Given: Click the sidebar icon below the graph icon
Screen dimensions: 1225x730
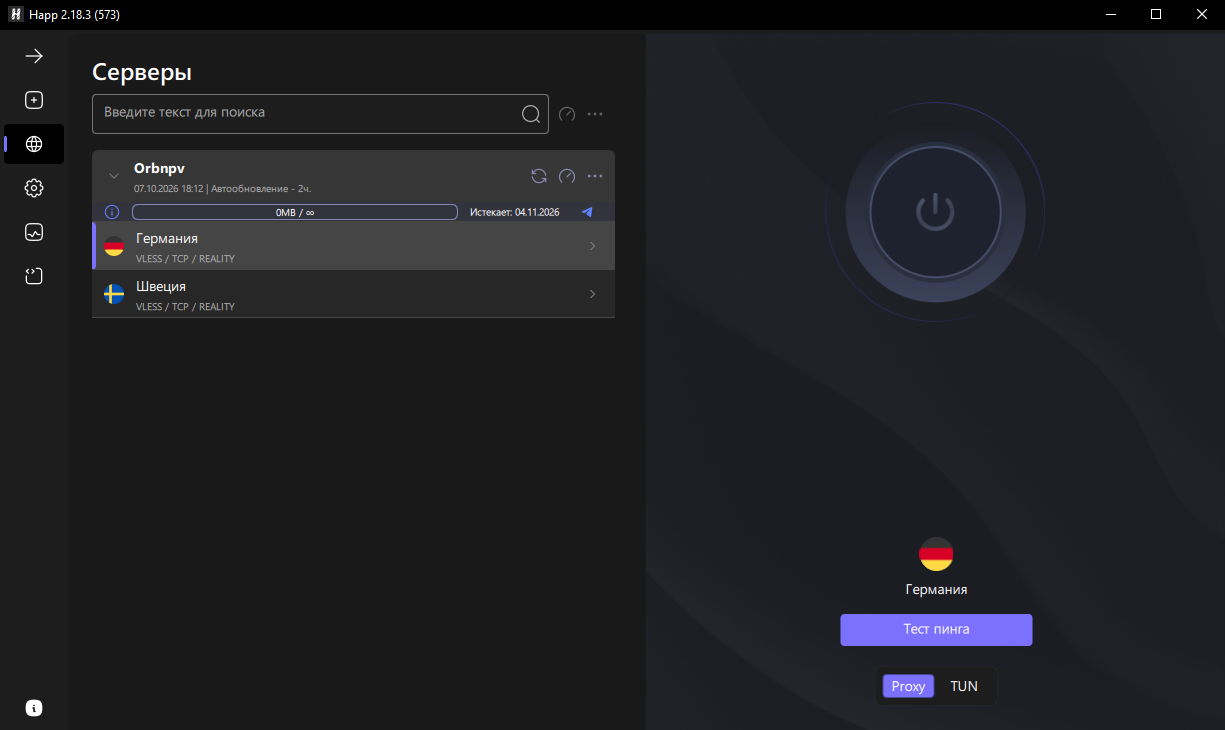Looking at the screenshot, I should [x=34, y=276].
